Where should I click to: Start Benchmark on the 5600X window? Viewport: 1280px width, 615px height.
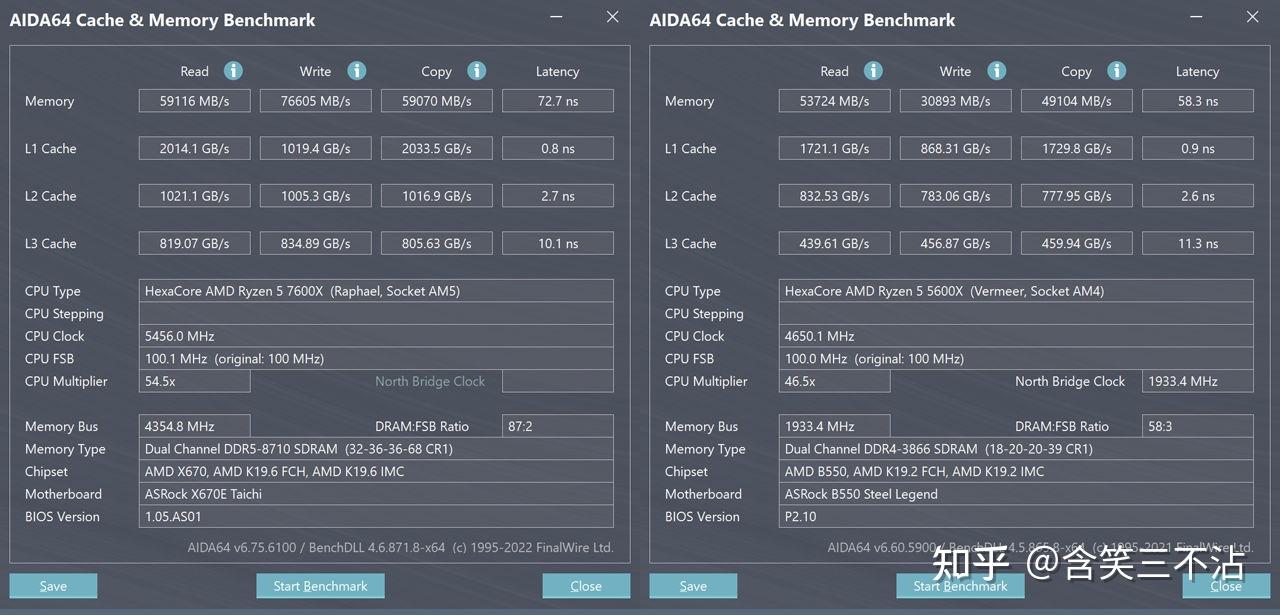(960, 585)
